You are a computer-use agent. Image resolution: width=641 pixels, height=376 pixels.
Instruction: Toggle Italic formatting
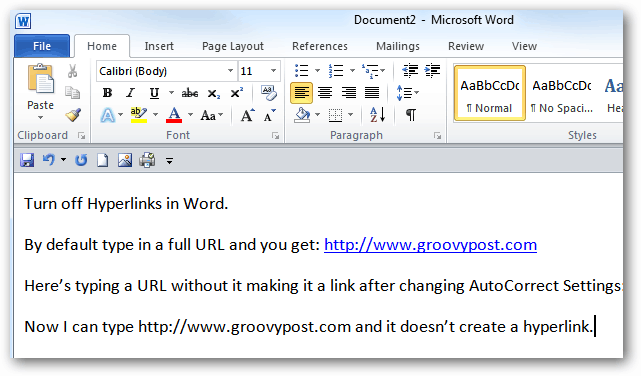[x=130, y=93]
